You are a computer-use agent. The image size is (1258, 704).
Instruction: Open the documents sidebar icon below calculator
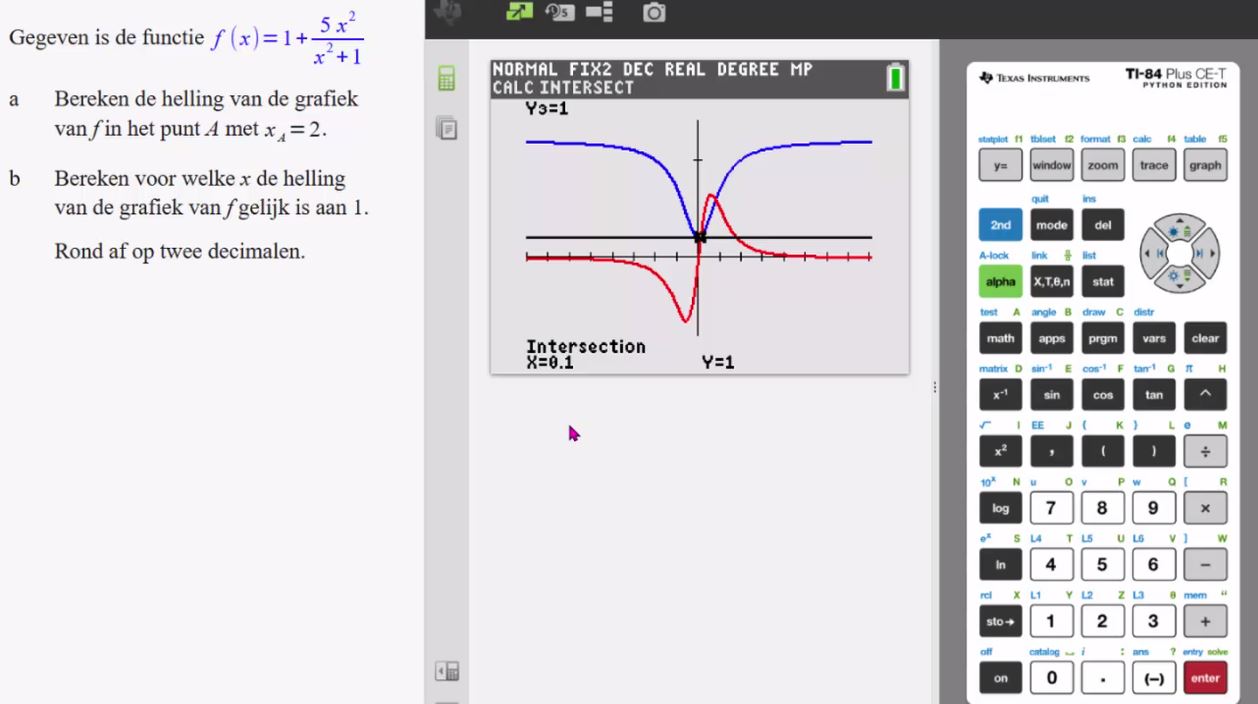tap(446, 127)
